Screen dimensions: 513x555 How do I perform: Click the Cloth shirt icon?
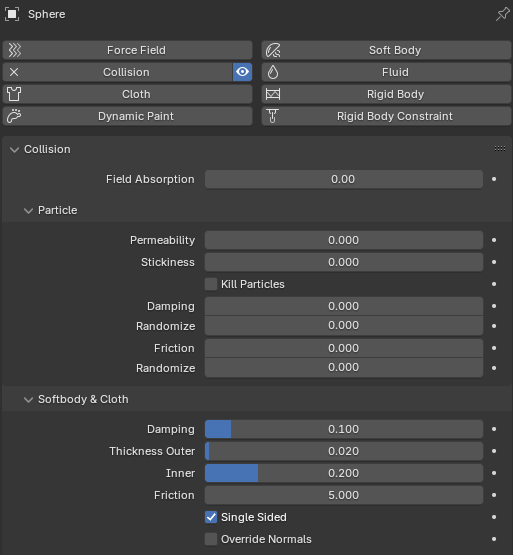tap(14, 94)
